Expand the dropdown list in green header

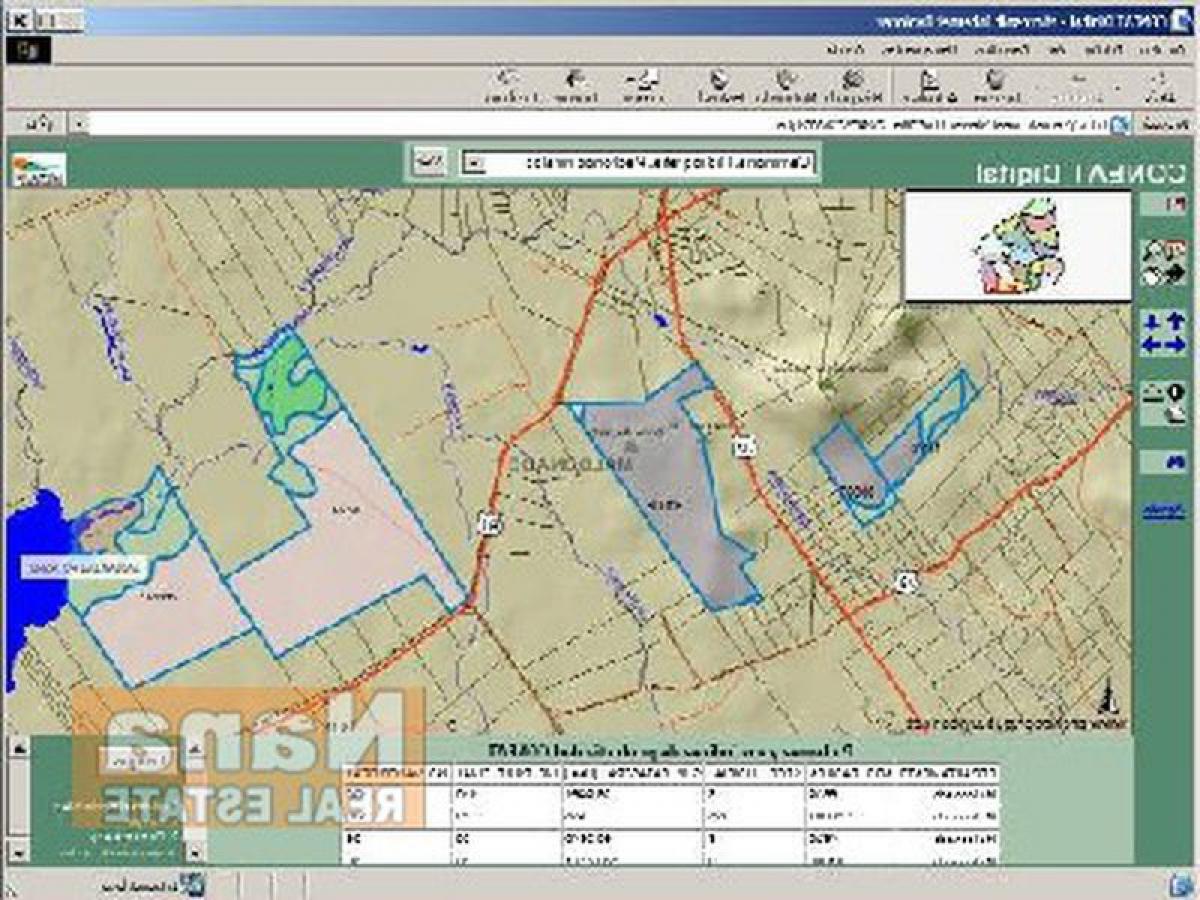click(x=476, y=162)
